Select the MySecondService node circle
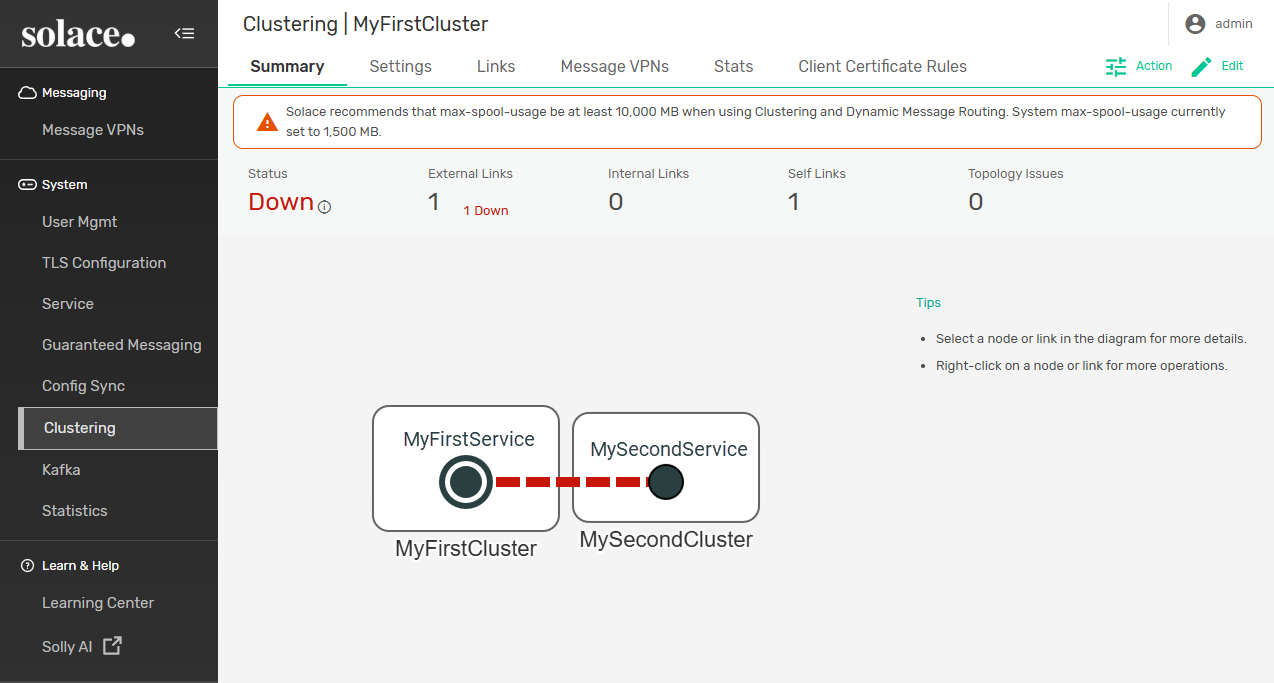This screenshot has height=683, width=1274. (665, 482)
